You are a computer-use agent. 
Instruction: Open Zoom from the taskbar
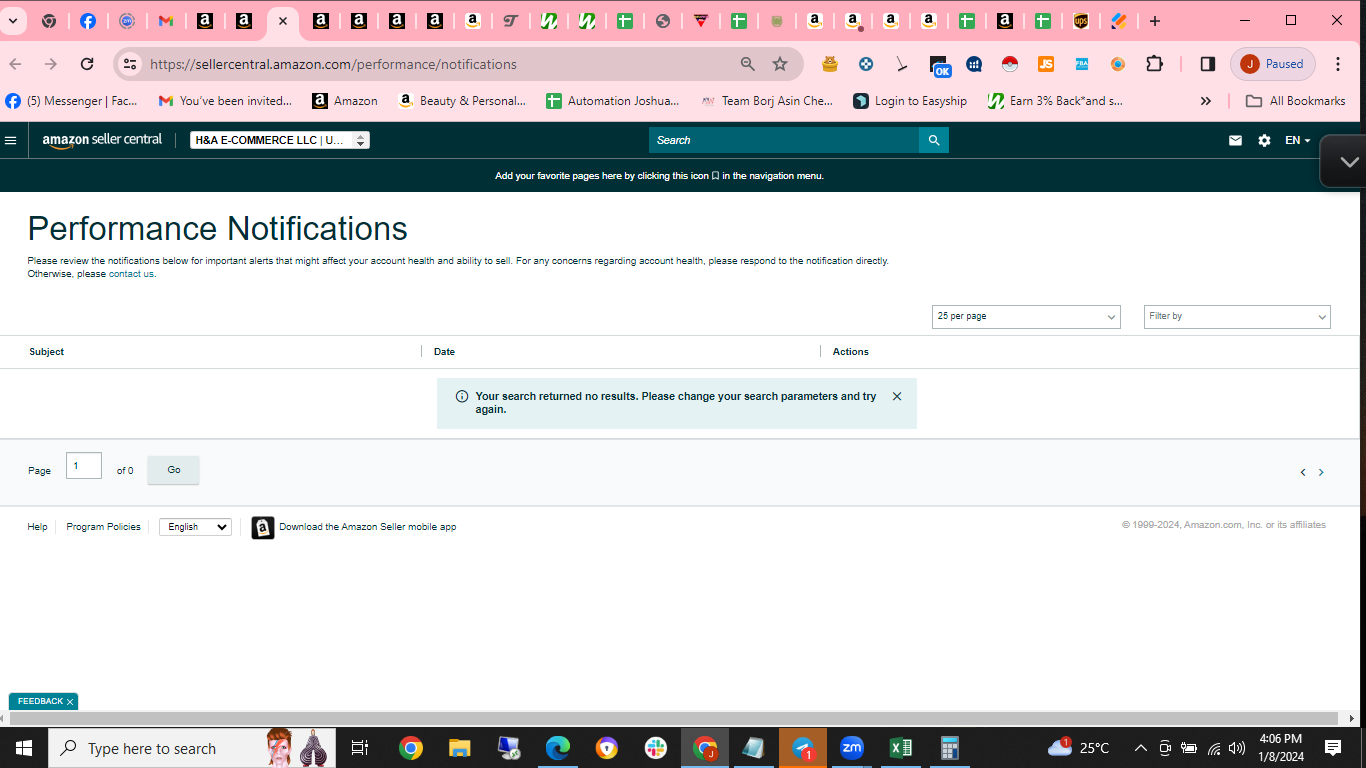(852, 748)
